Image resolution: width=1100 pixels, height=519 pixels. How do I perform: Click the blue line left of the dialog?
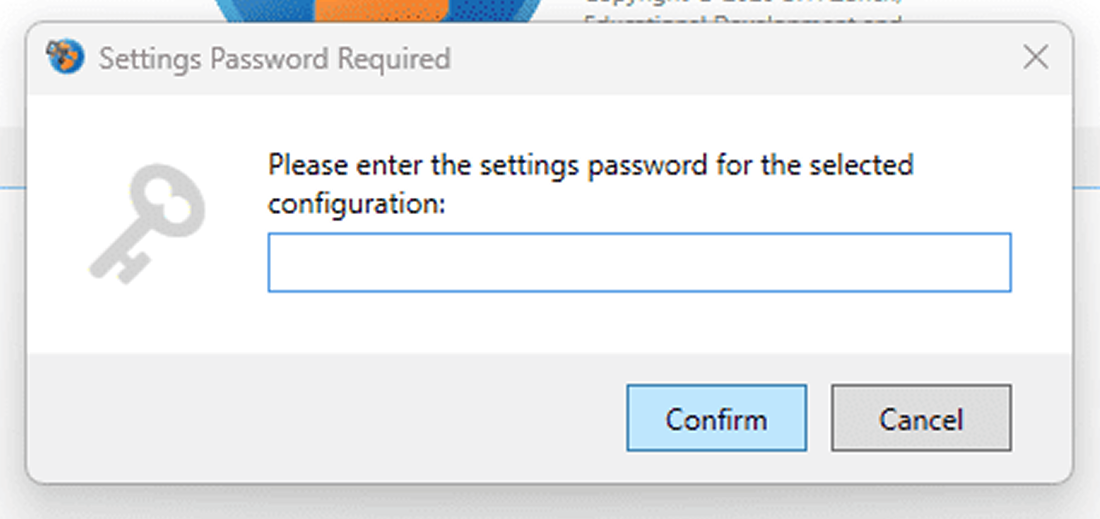point(12,187)
